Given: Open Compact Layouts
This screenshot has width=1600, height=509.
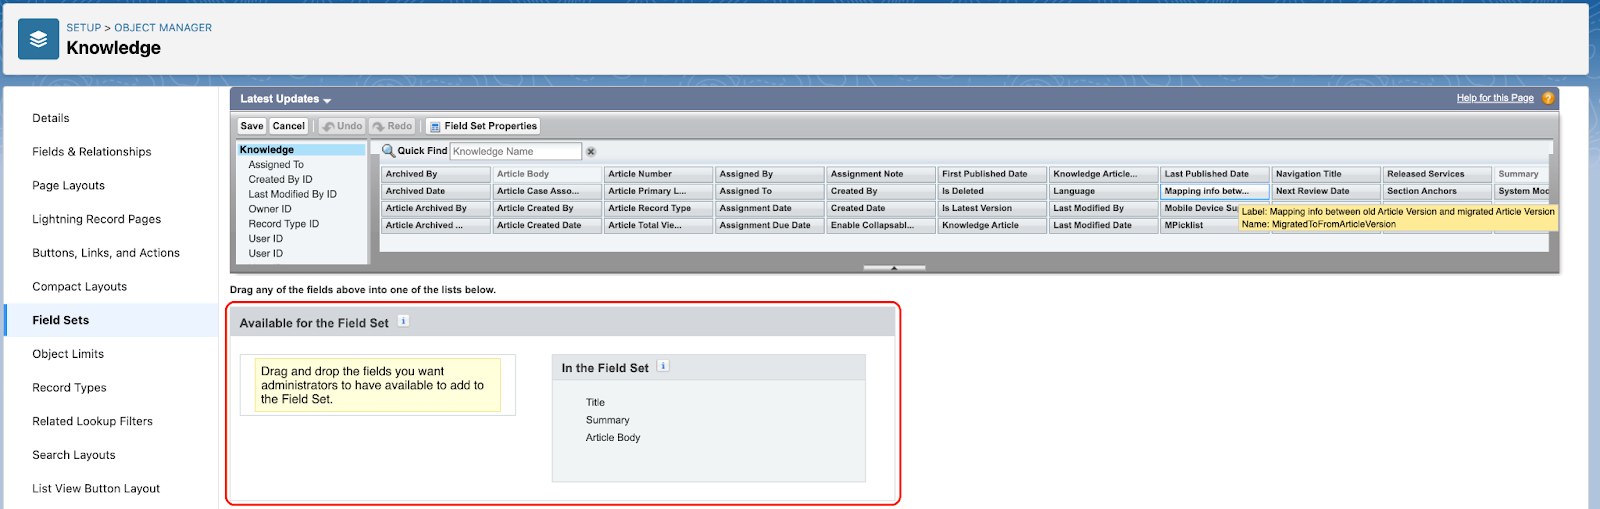Looking at the screenshot, I should coord(79,287).
